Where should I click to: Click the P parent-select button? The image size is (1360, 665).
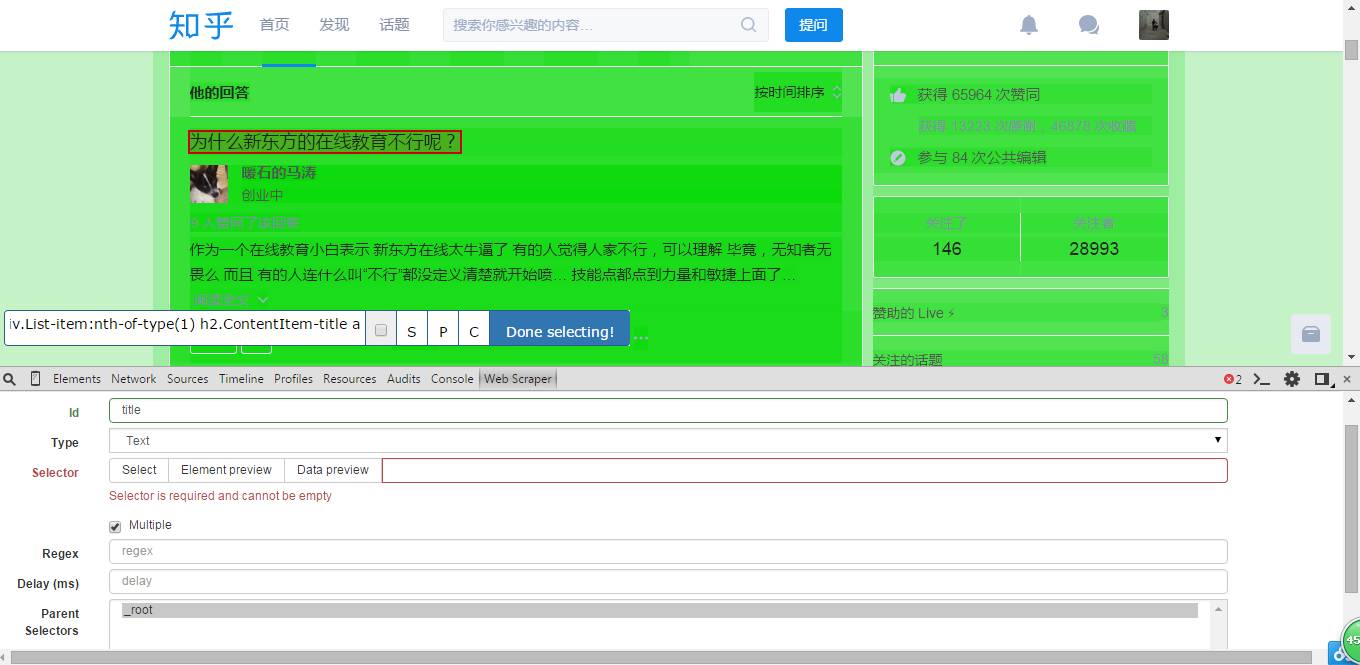[443, 330]
